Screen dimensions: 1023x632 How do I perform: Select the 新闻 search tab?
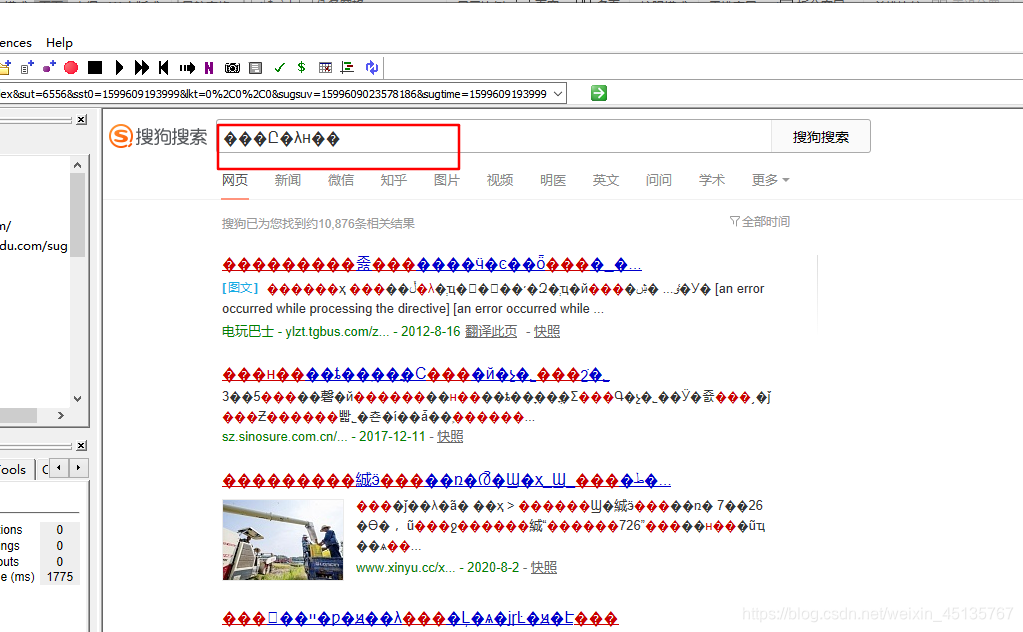click(288, 180)
